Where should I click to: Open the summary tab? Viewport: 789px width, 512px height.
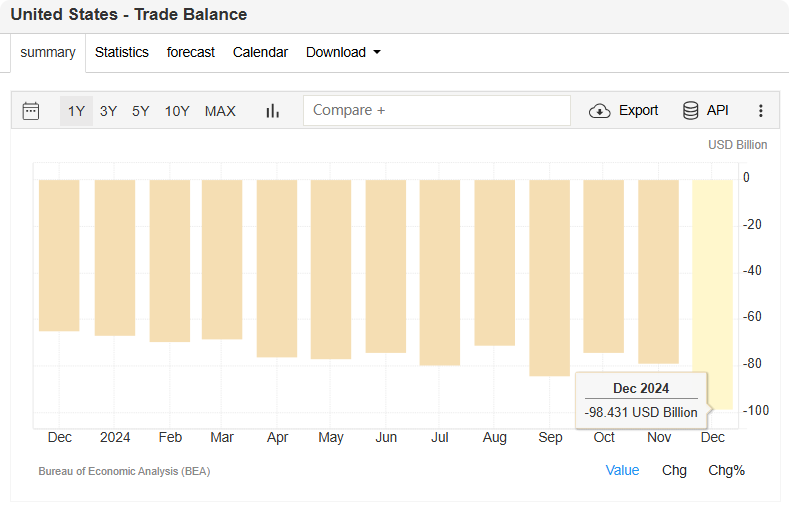click(x=48, y=52)
